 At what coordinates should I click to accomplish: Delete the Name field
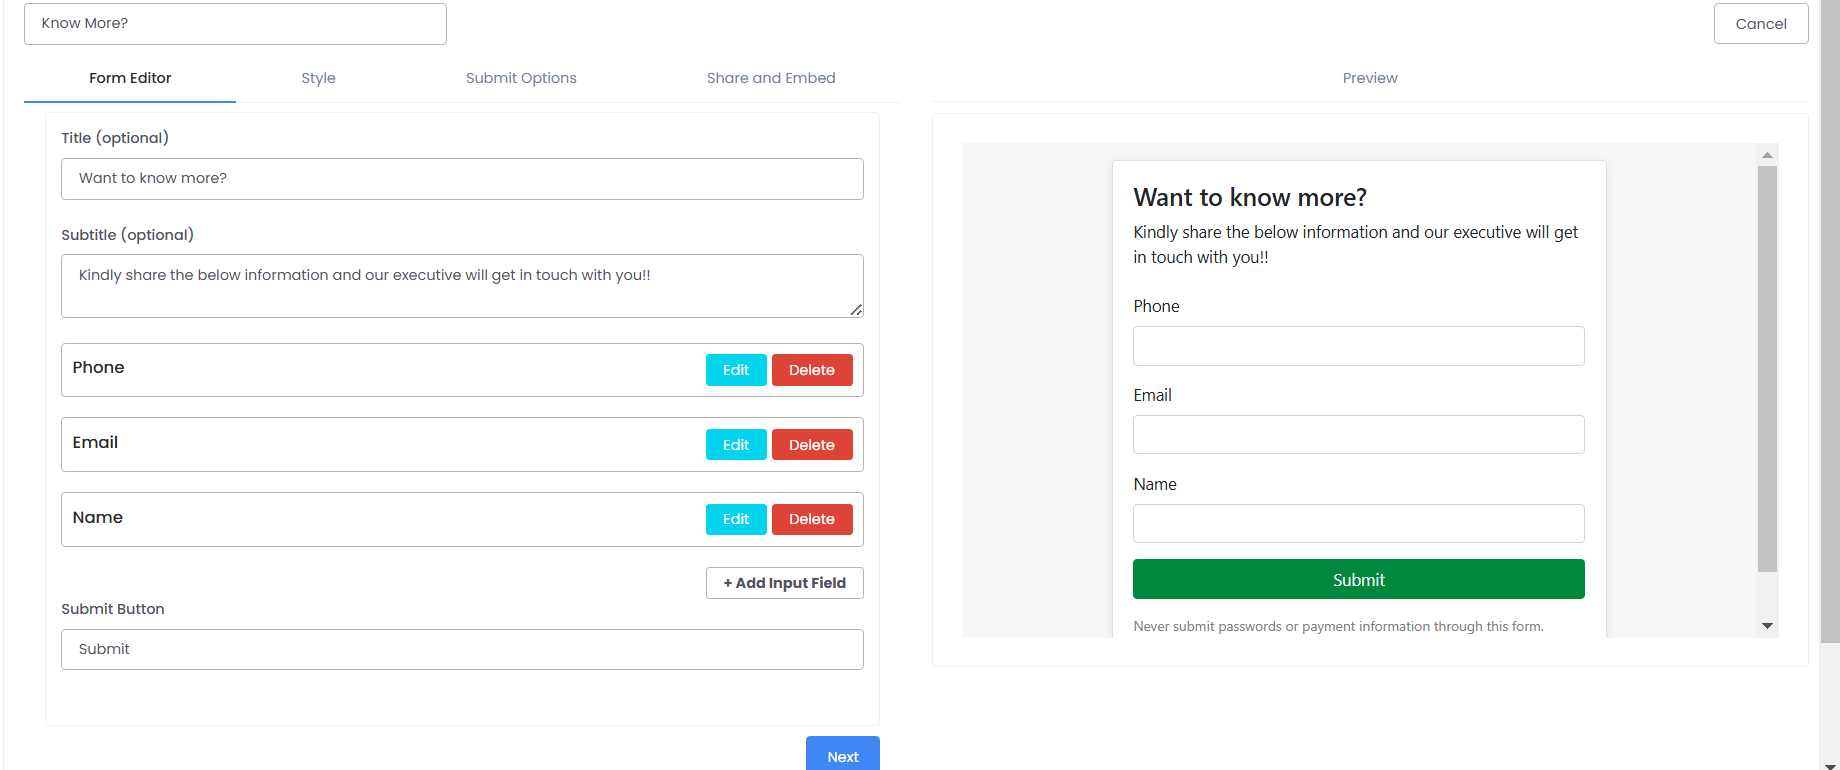click(x=812, y=519)
